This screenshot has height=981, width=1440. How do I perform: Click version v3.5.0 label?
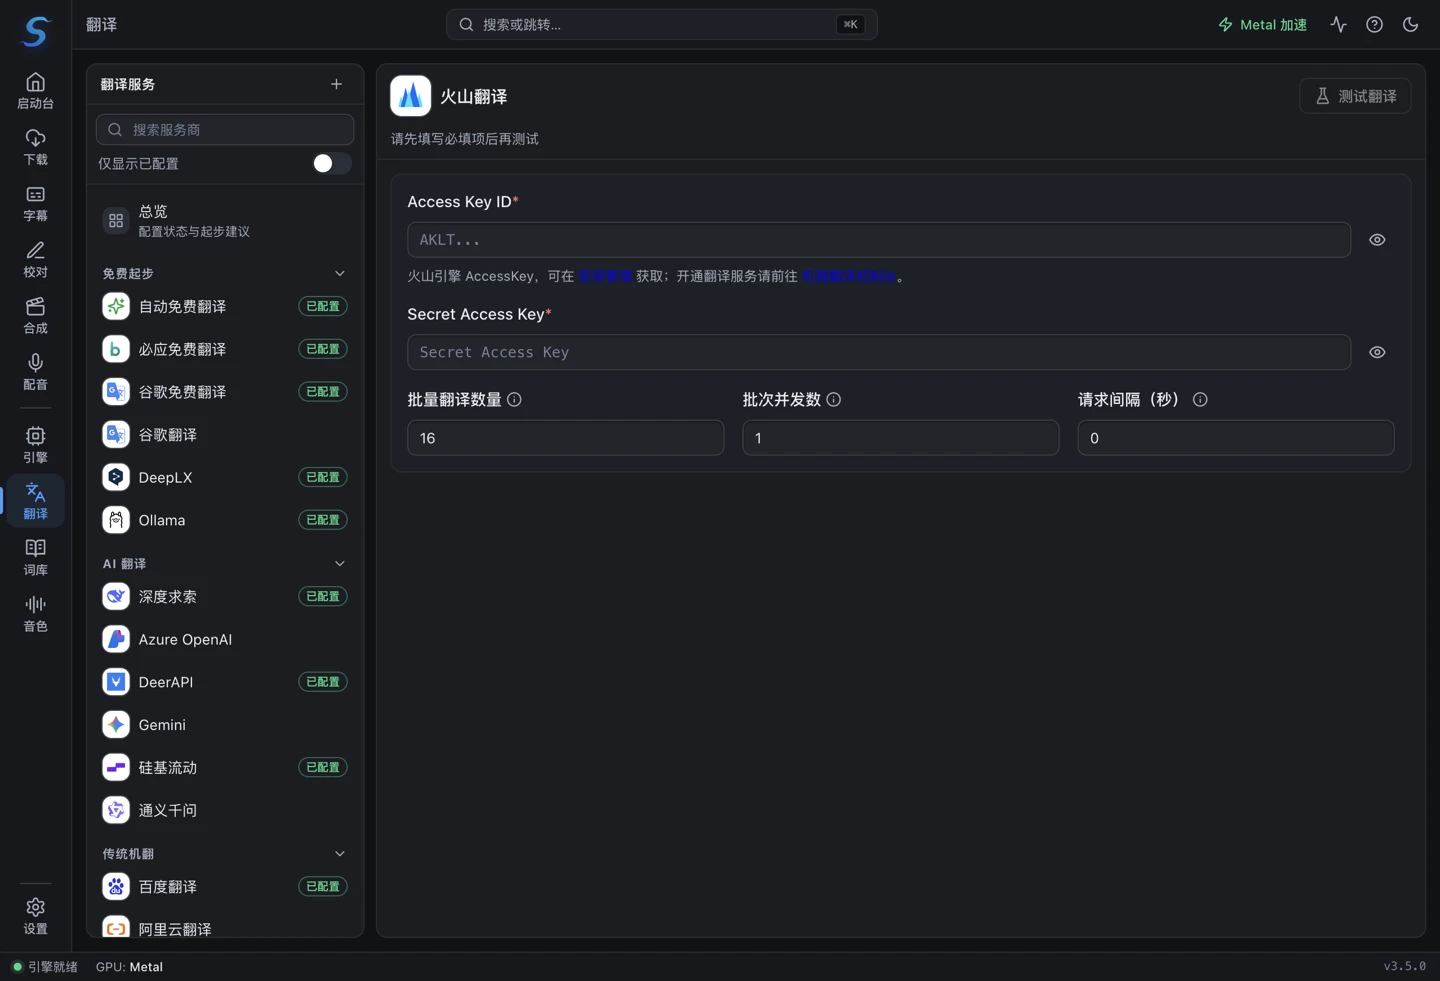click(x=1404, y=966)
